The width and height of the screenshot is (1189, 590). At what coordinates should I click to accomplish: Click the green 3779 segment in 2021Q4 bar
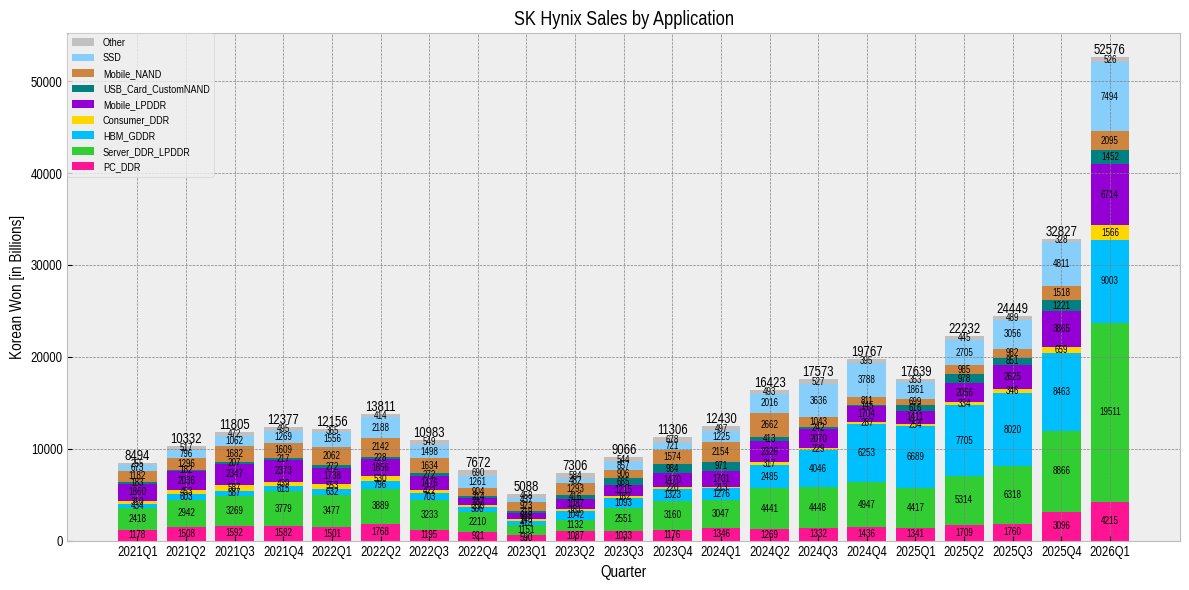coord(283,509)
